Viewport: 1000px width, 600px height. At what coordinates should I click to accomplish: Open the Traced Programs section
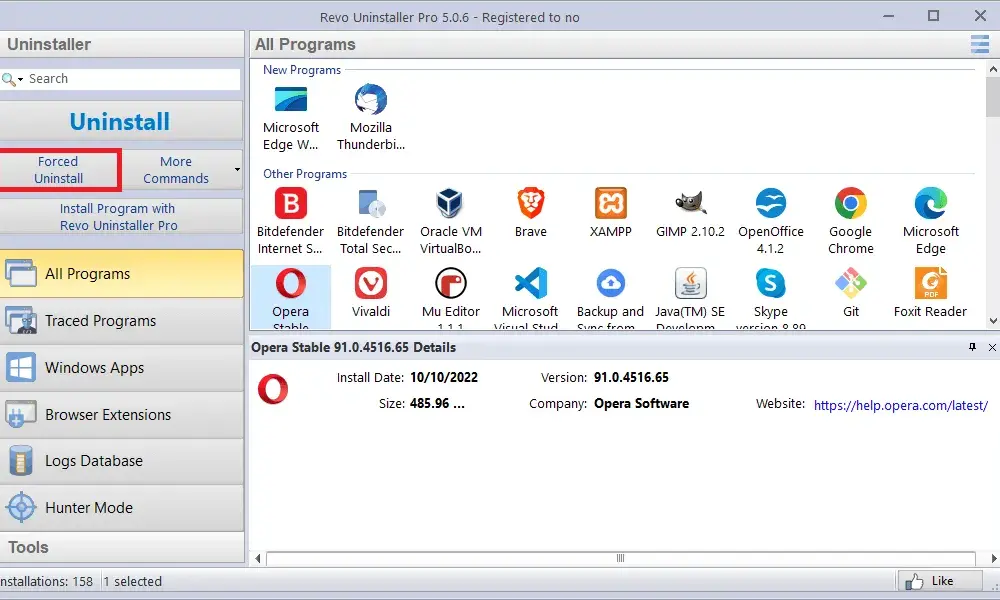tap(121, 321)
